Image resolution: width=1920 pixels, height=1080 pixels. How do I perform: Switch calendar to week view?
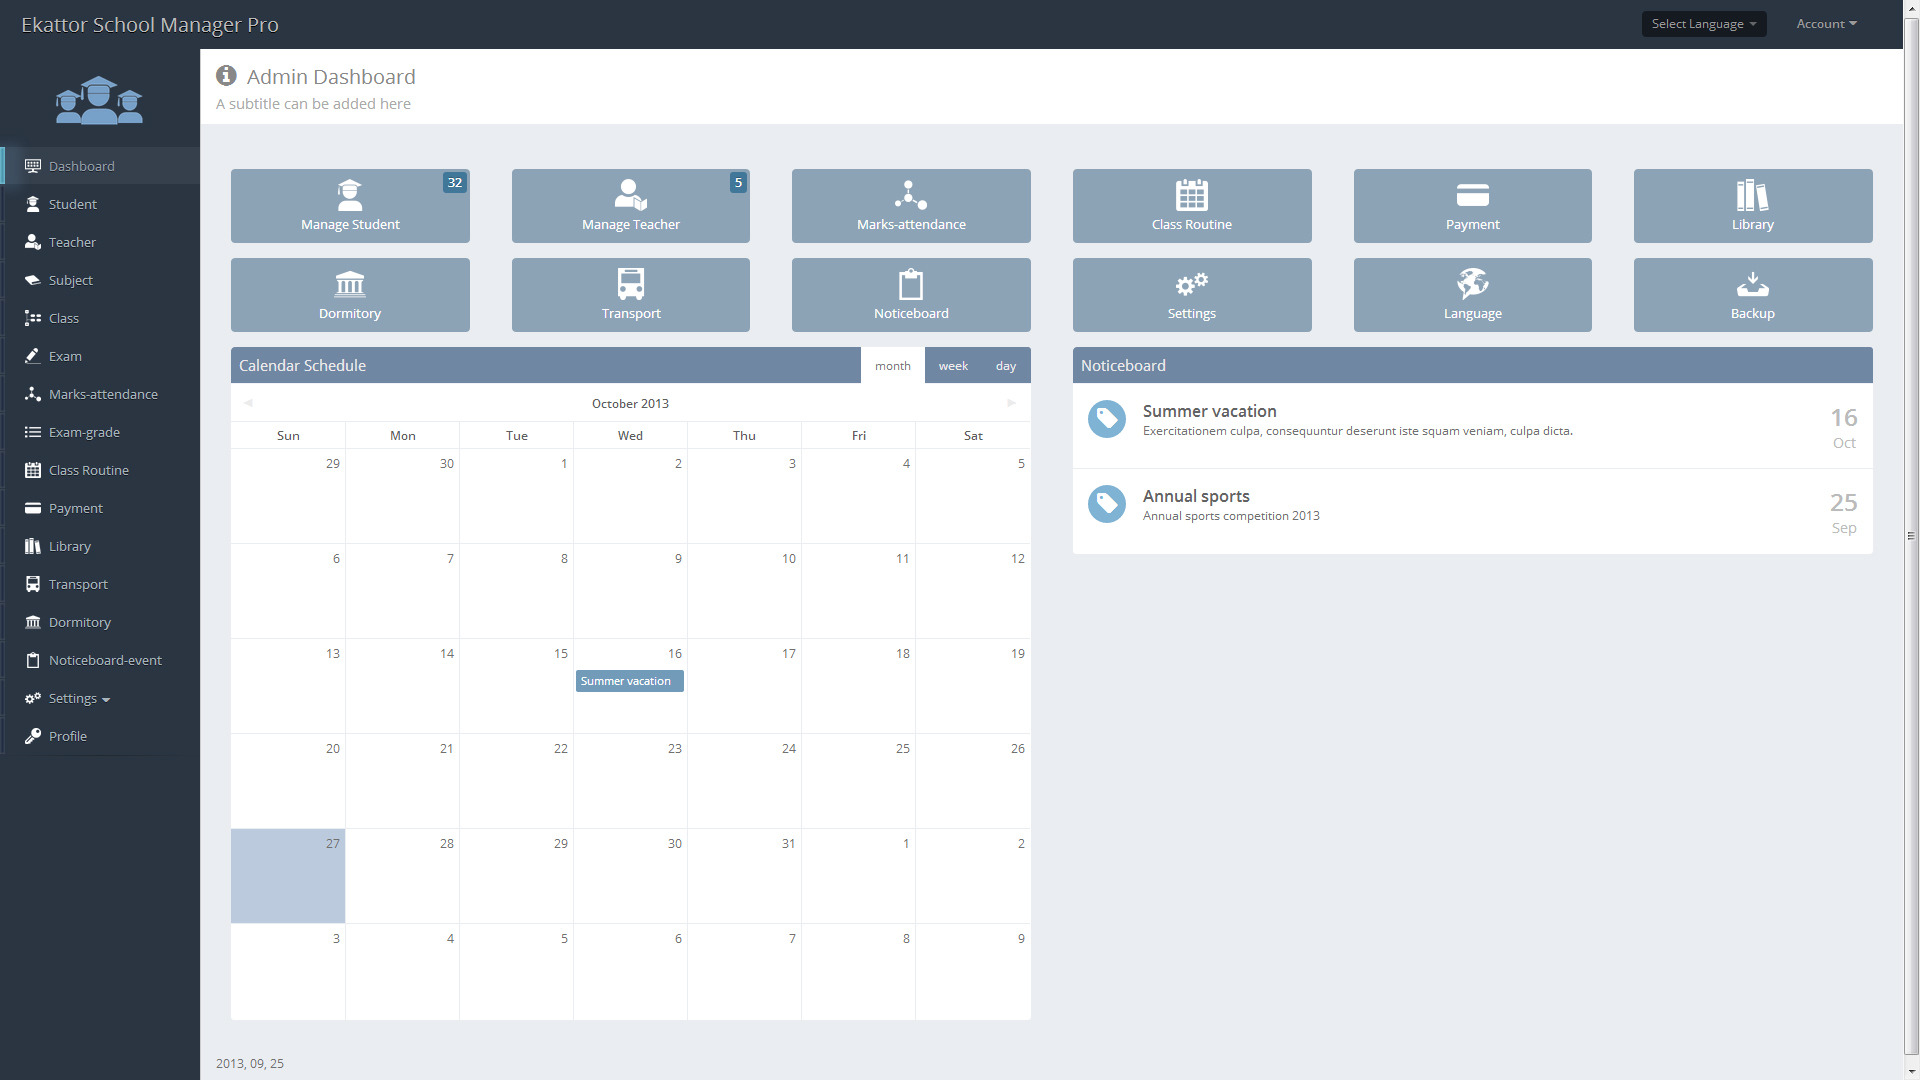[952, 366]
